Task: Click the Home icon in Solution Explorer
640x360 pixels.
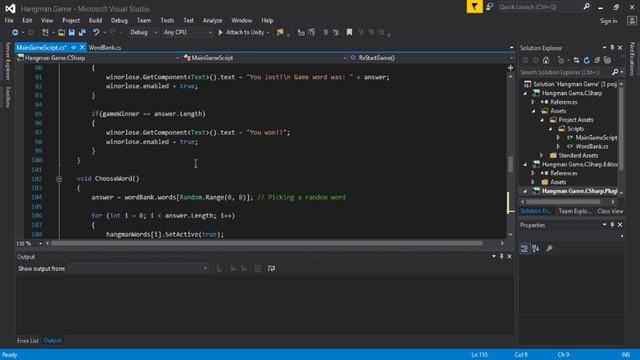Action: tap(546, 60)
